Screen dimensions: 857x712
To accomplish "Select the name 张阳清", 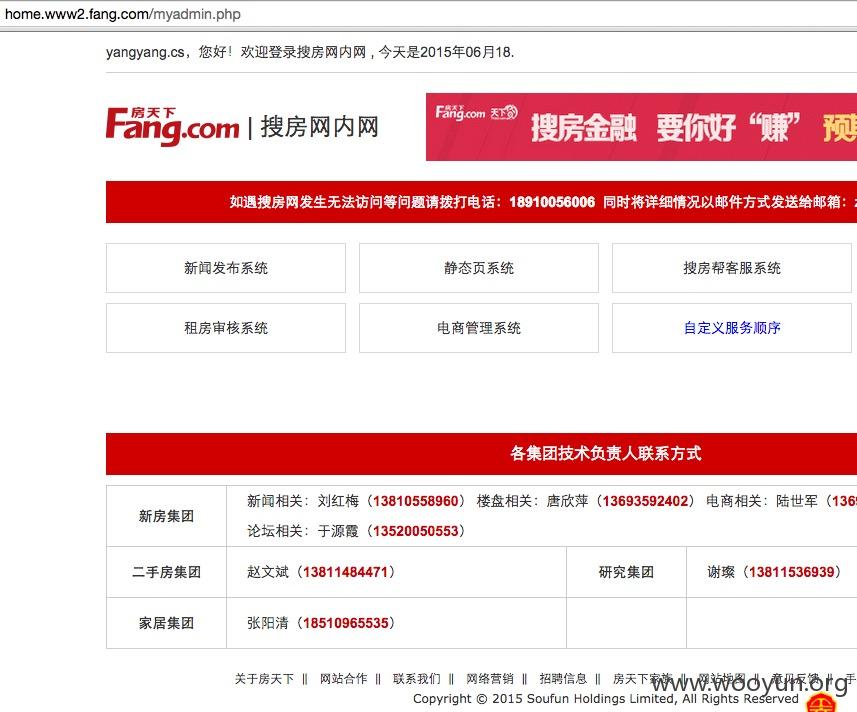I will click(268, 623).
